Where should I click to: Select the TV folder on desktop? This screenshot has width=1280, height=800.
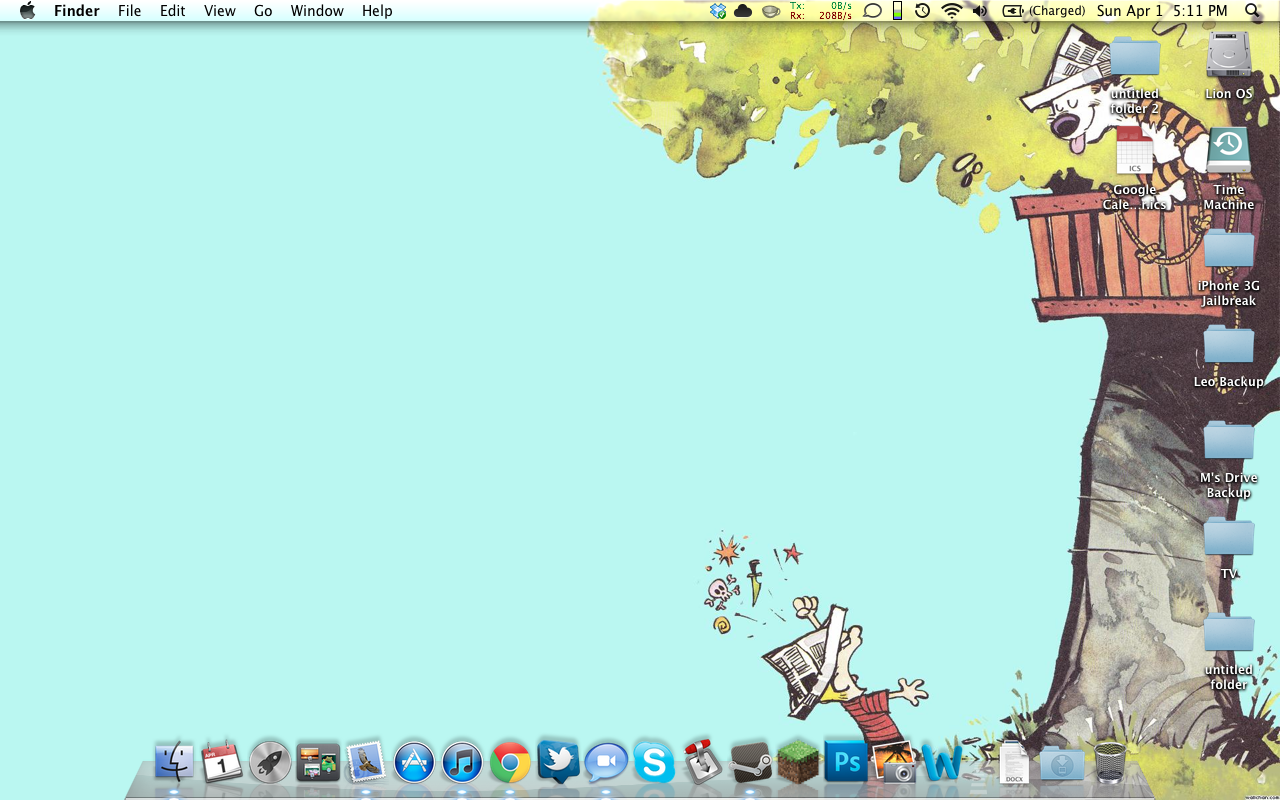1229,537
